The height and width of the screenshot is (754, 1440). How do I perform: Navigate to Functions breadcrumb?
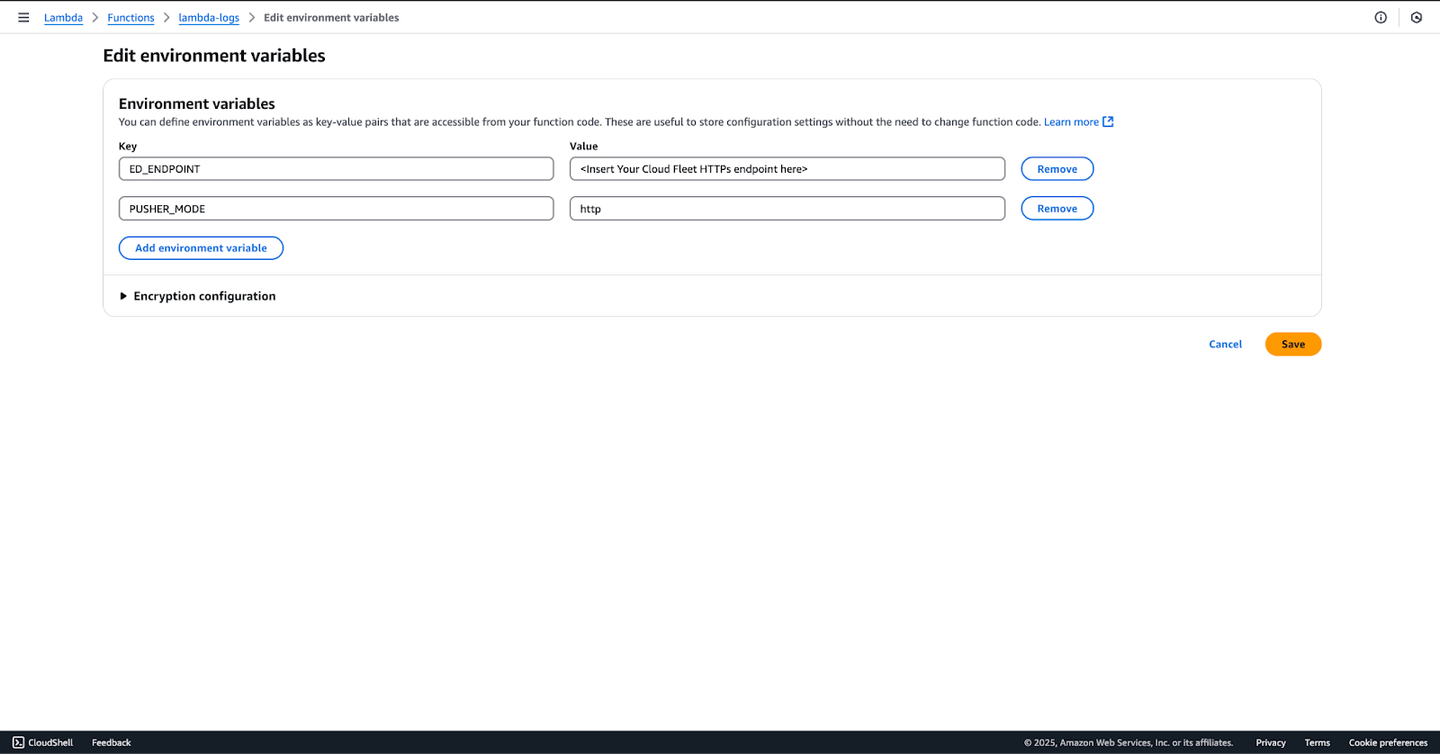(131, 18)
